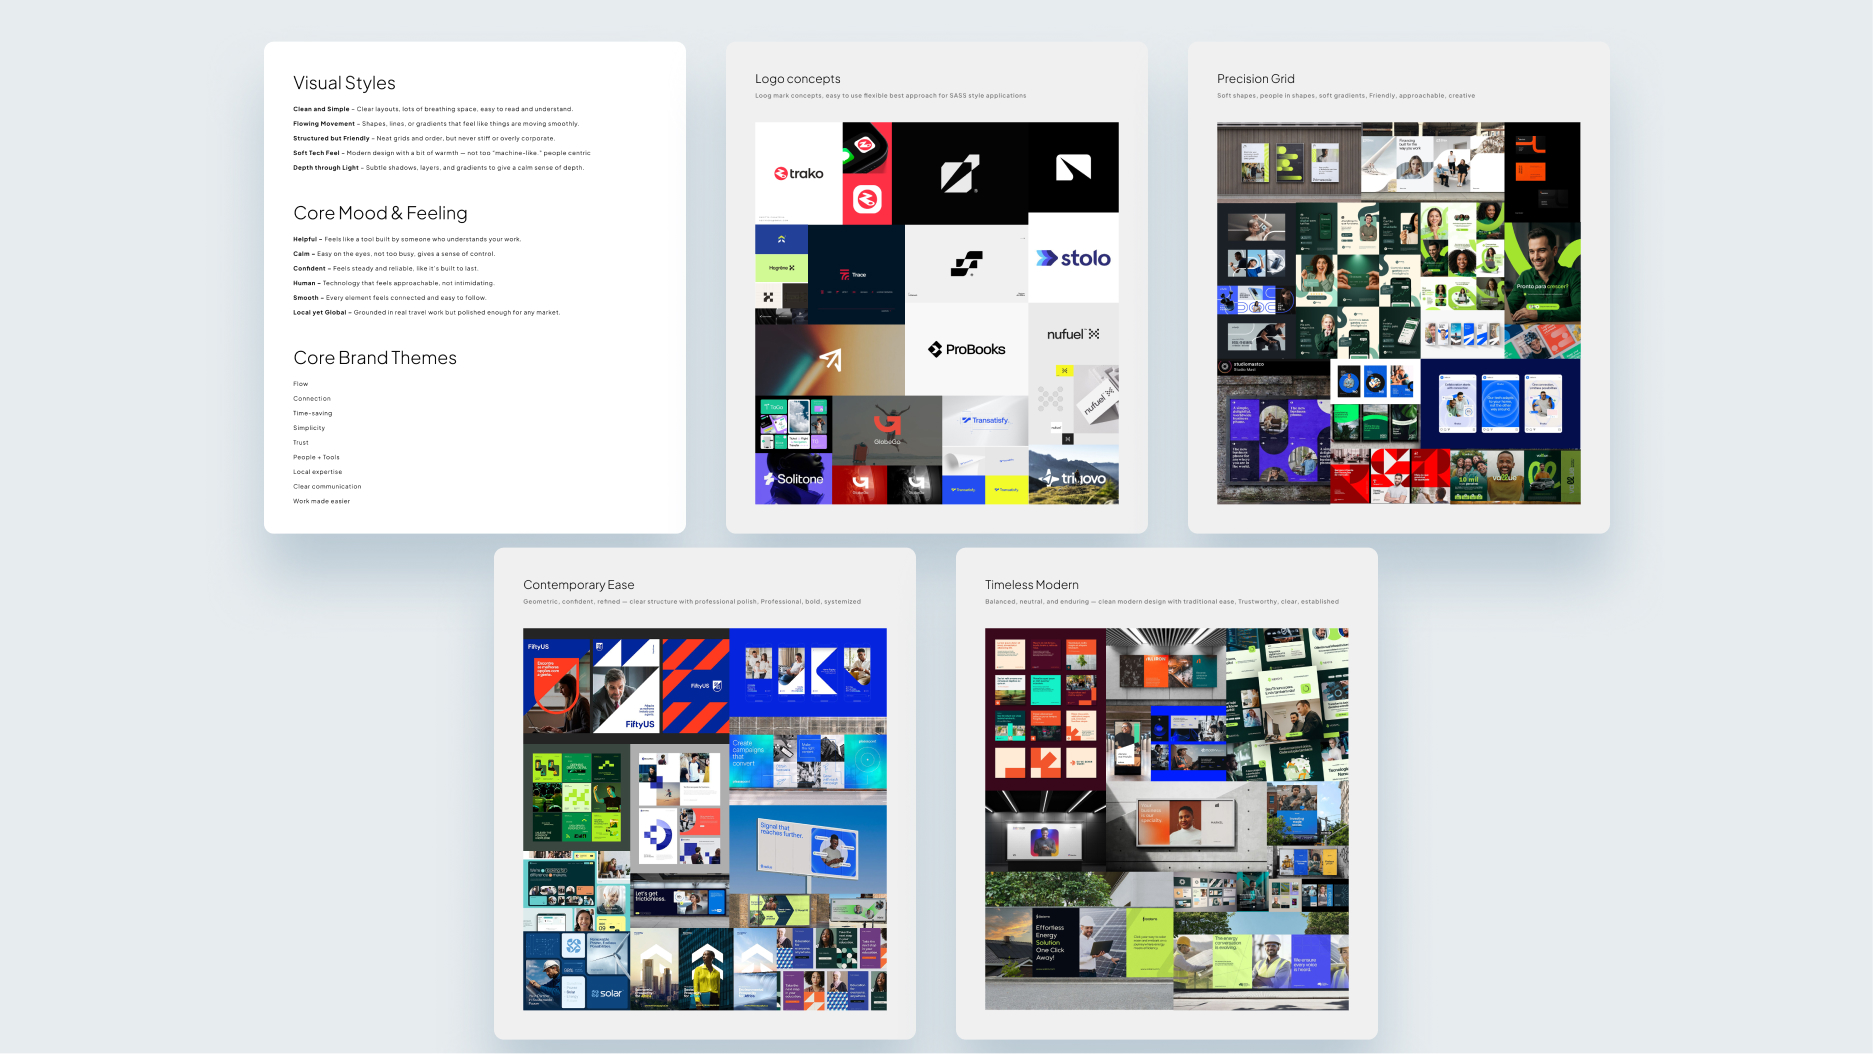Select the Solitone logo tile

[x=793, y=479]
